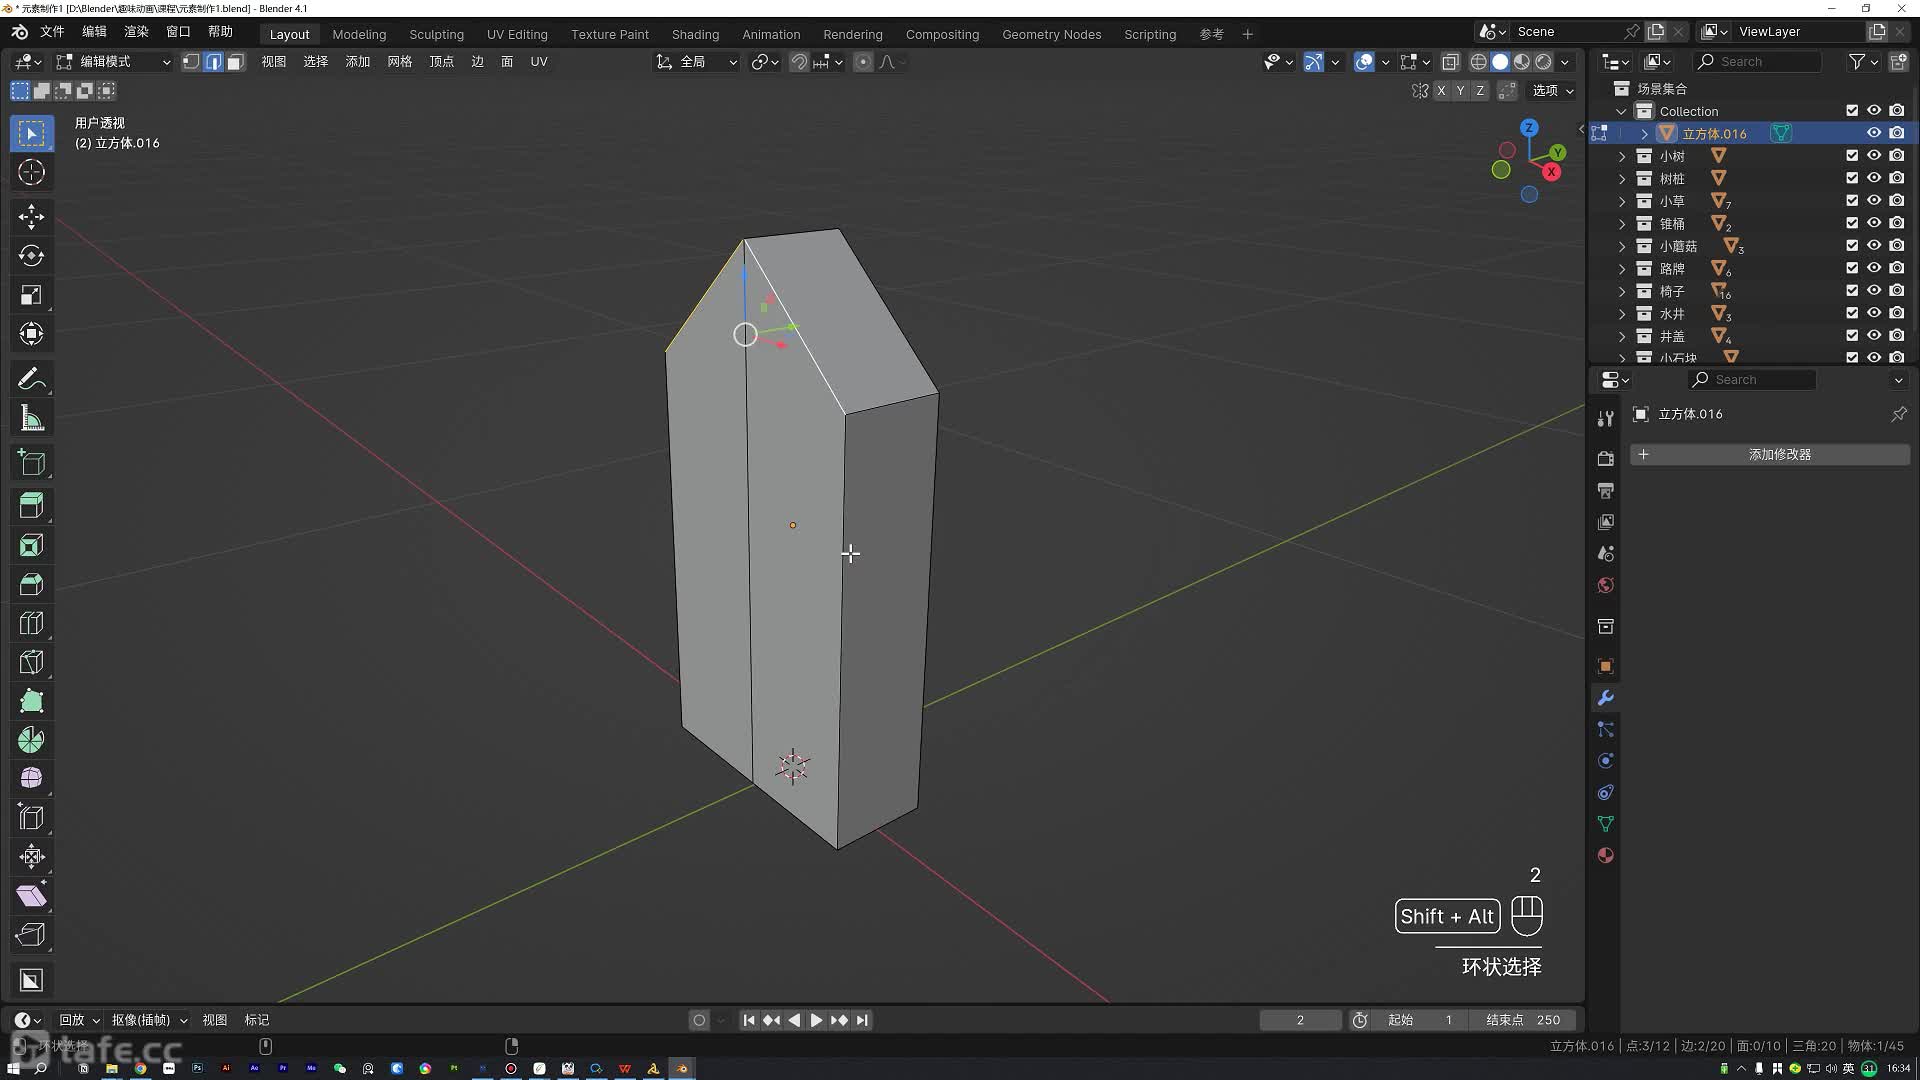
Task: Select the Rip Region tool
Action: (31, 935)
